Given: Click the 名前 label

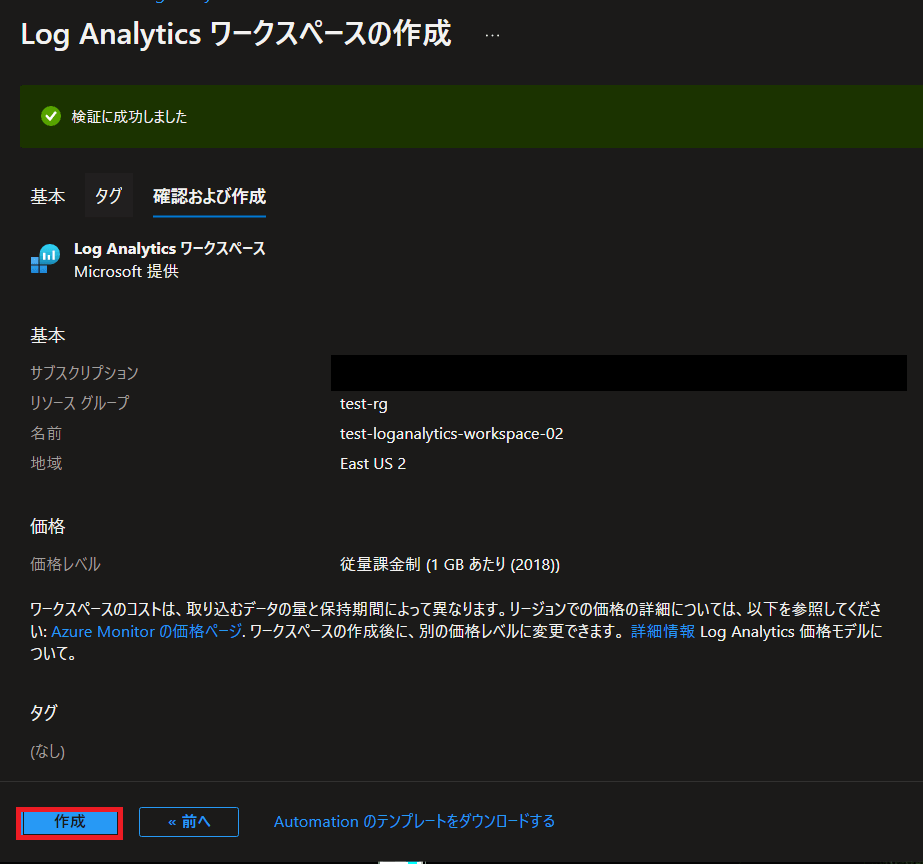Looking at the screenshot, I should click(x=46, y=434).
